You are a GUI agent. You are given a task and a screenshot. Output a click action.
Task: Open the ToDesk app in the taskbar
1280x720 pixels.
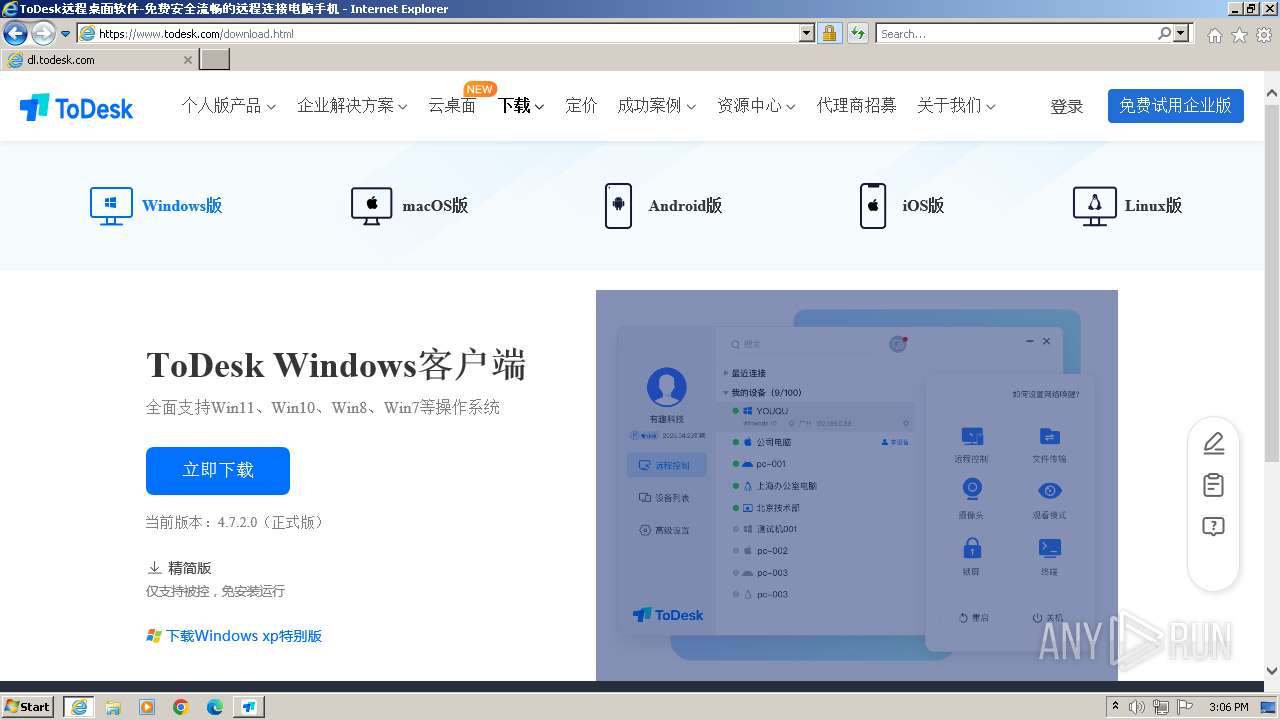click(x=249, y=707)
